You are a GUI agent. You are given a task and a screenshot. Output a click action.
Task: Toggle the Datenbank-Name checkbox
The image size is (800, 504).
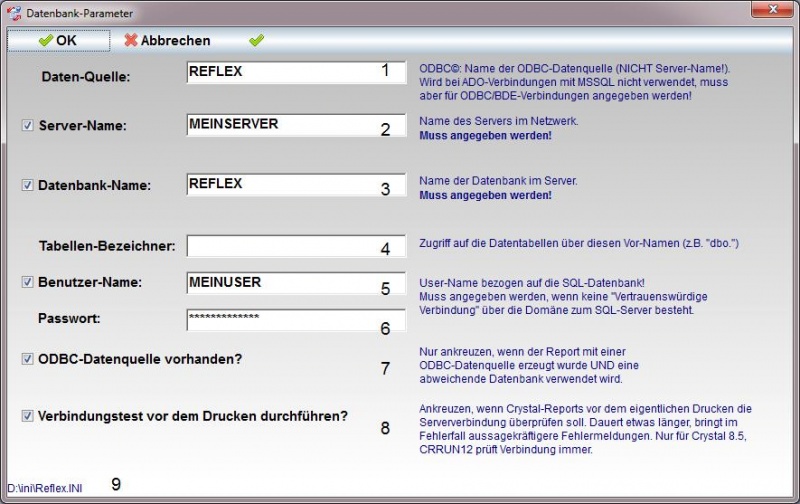pos(28,185)
